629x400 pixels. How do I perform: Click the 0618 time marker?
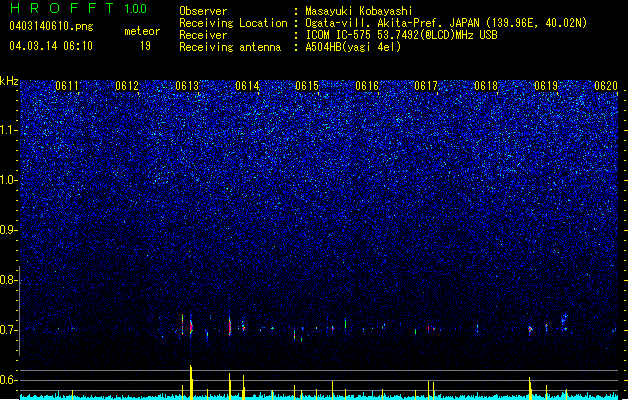tap(486, 86)
